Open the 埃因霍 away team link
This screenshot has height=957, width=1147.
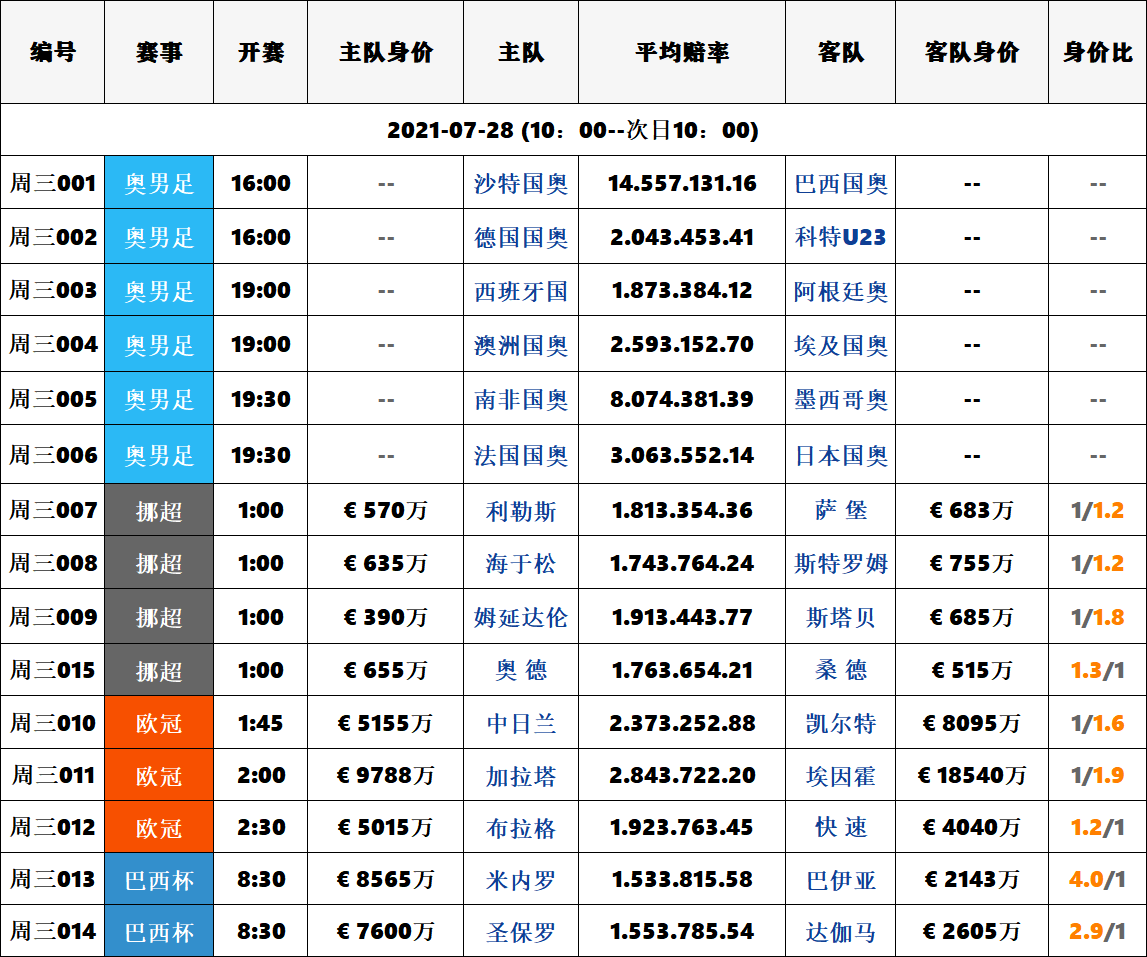point(840,776)
